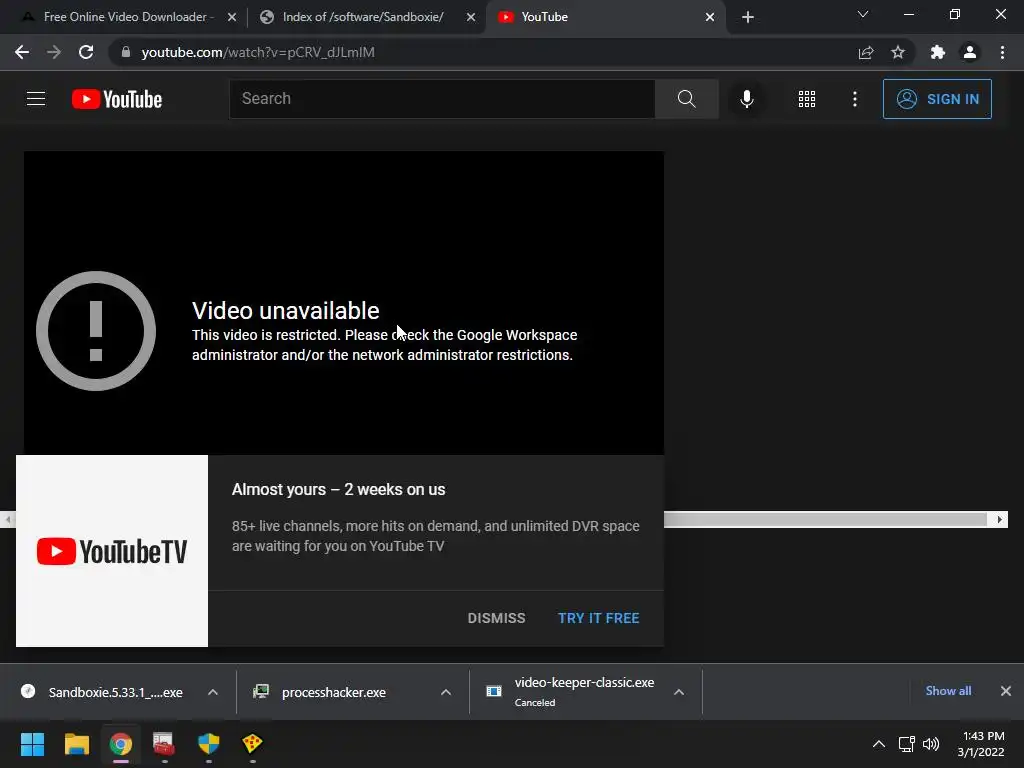This screenshot has height=768, width=1024.
Task: Open the blue-yellow shield taskbar app
Action: click(x=208, y=744)
